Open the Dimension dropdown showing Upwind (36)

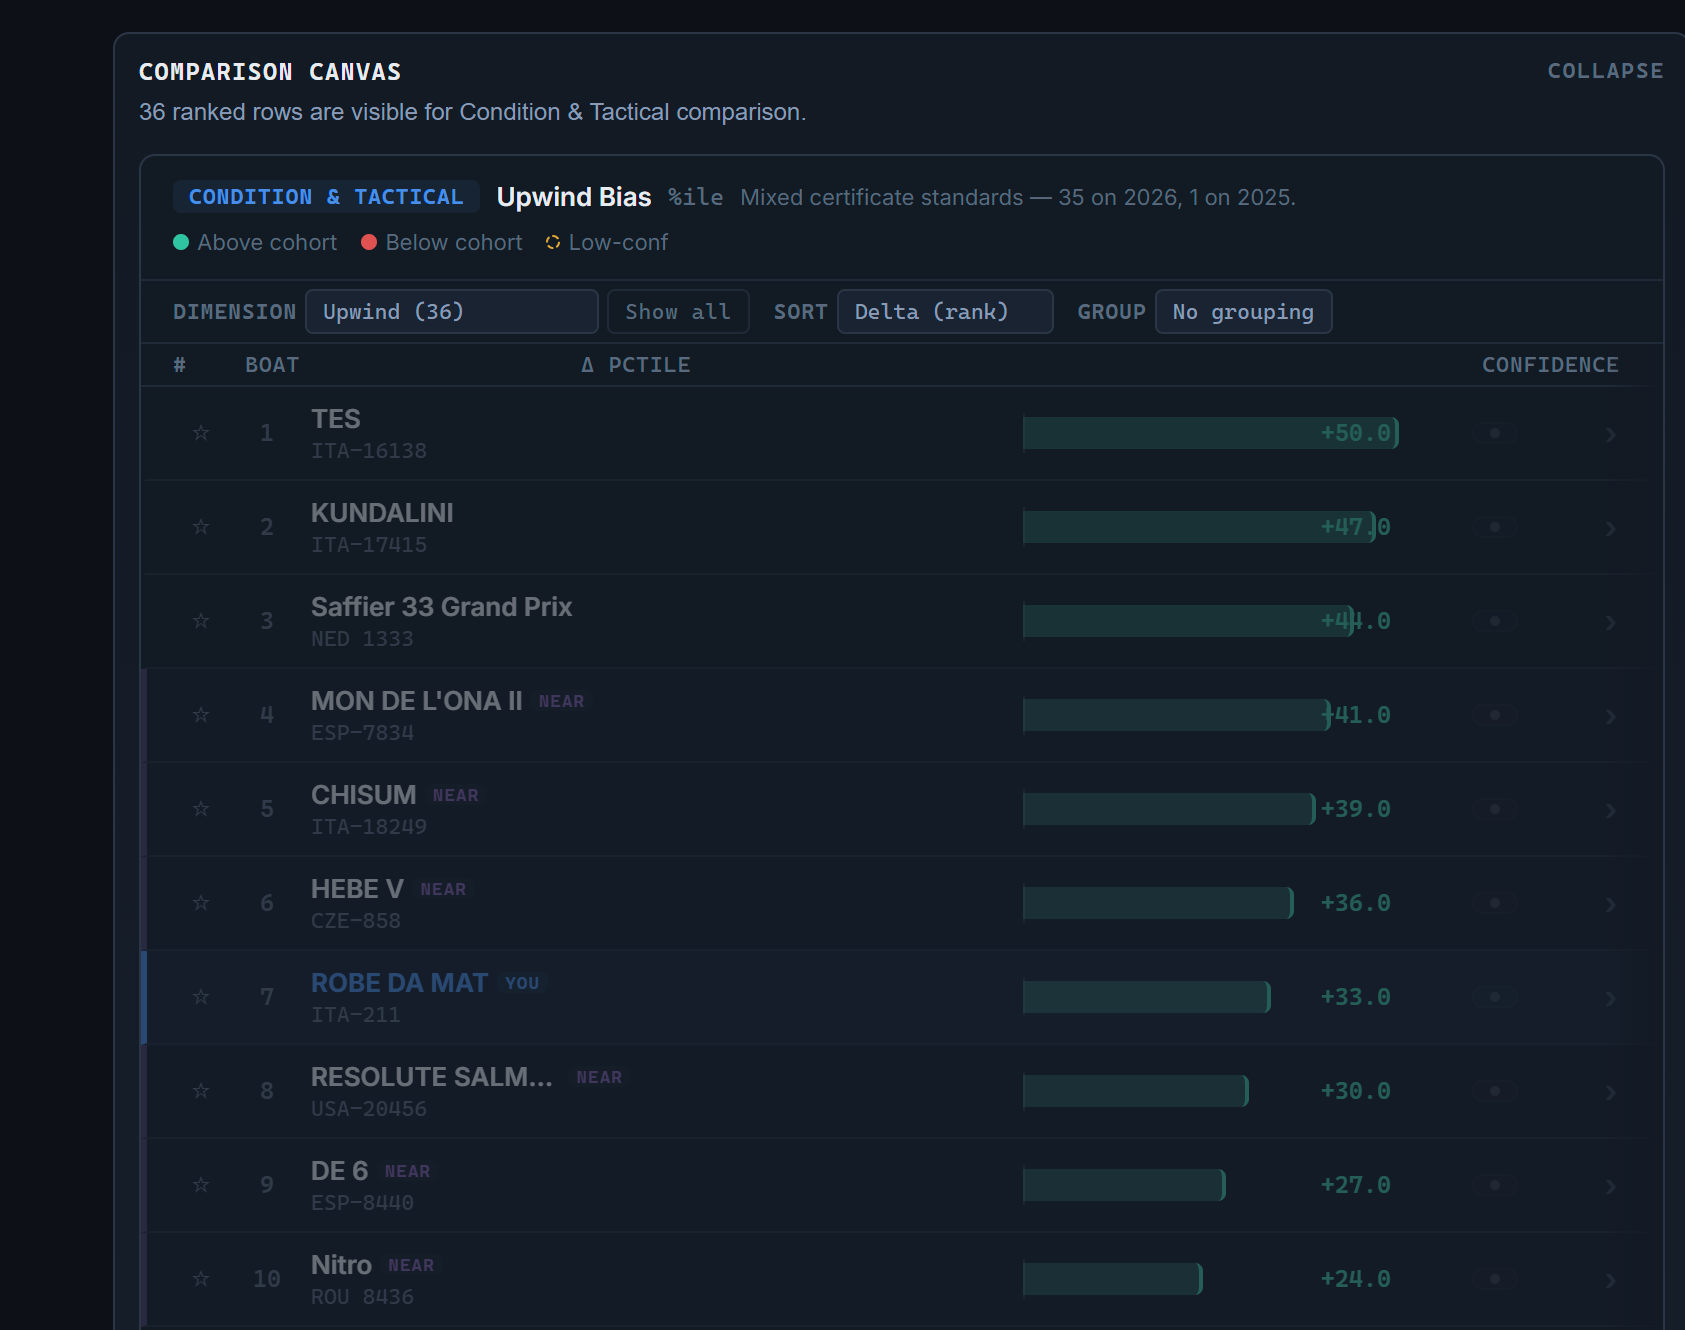(x=452, y=312)
